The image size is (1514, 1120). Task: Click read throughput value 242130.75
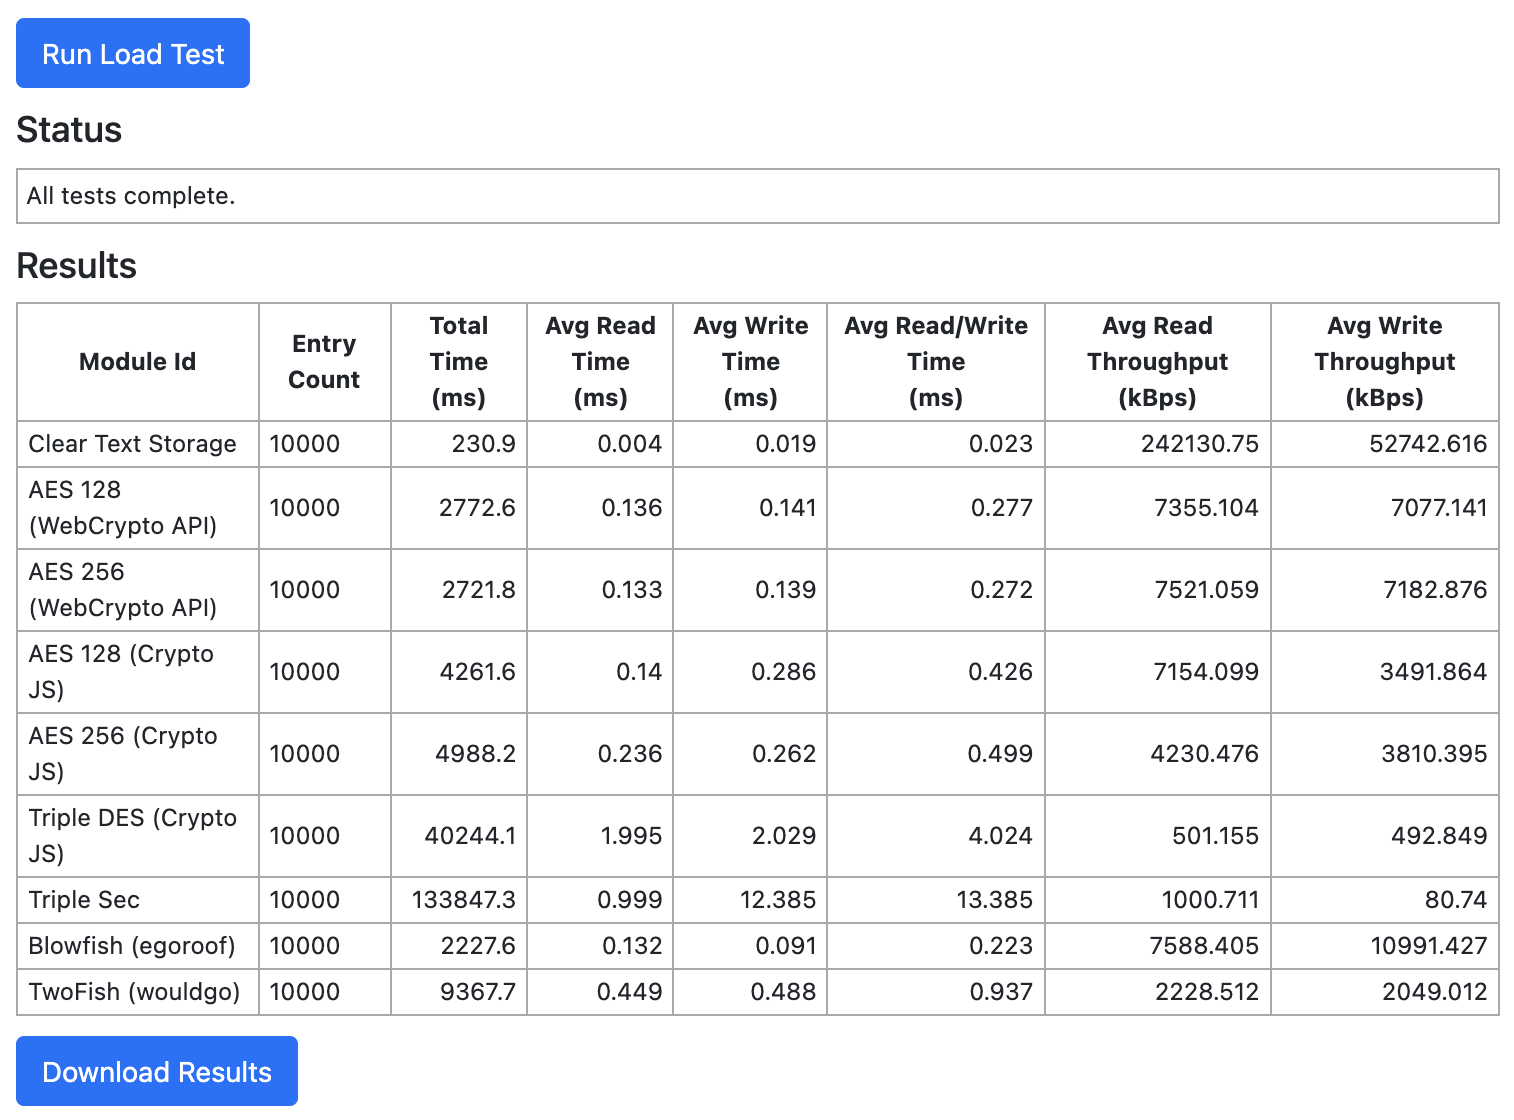click(1200, 444)
